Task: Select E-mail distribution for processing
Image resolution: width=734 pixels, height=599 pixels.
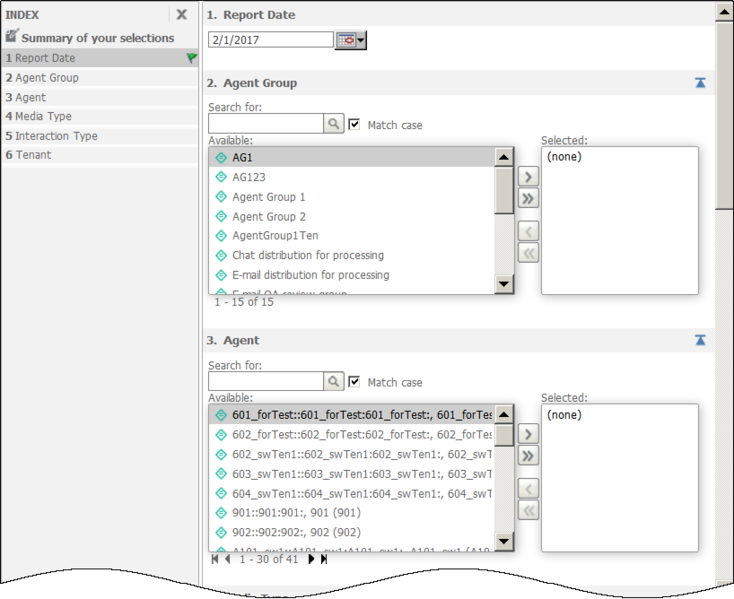Action: coord(352,275)
